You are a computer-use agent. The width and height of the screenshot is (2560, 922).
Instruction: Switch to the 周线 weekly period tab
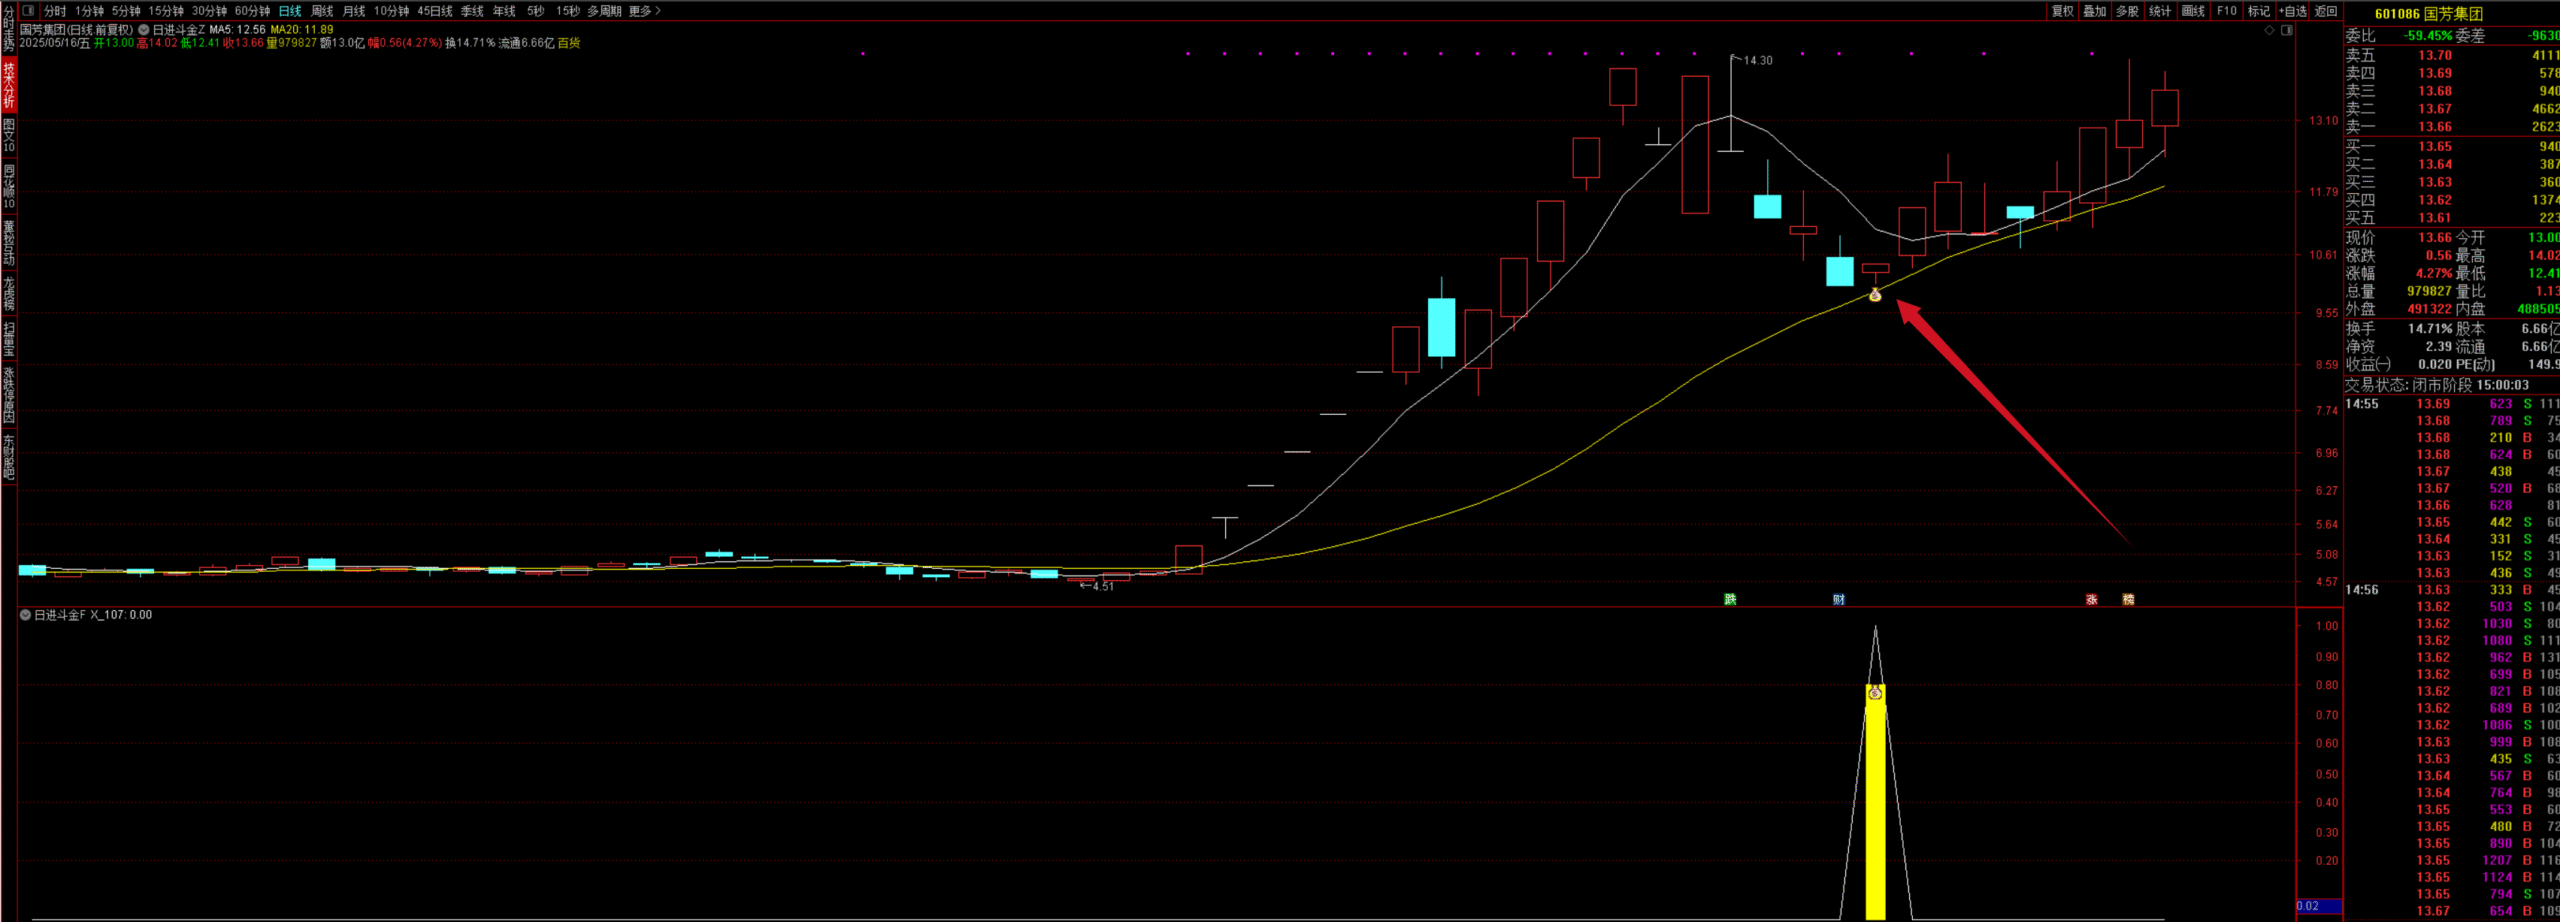(x=322, y=11)
